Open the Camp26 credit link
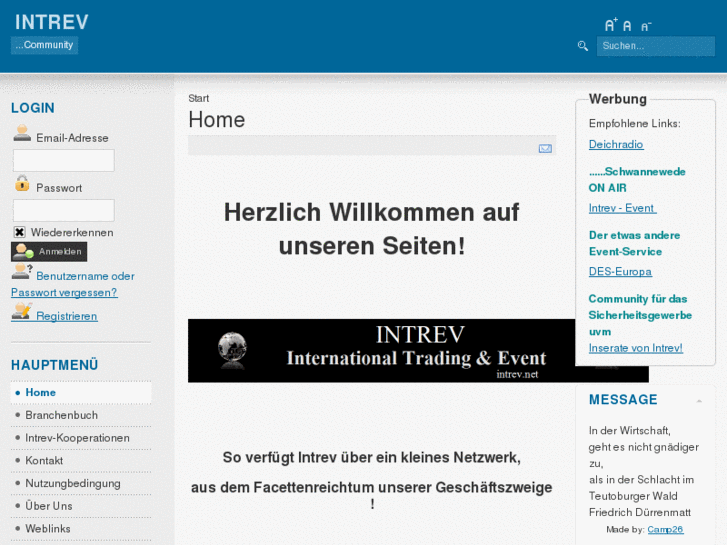727x545 pixels. pos(665,529)
